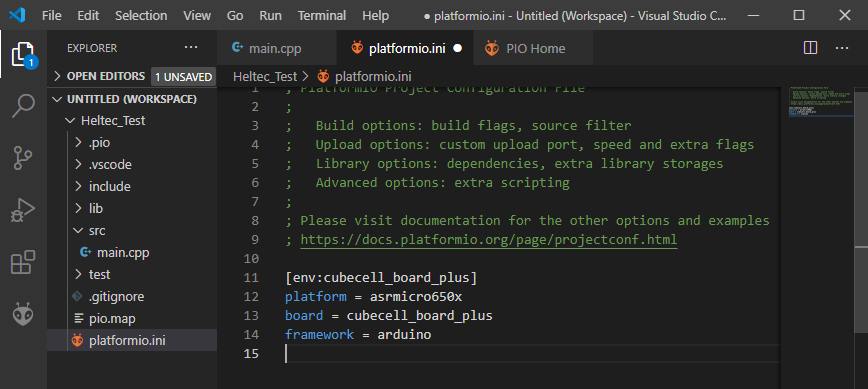868x389 pixels.
Task: Open Run and Debug view icon
Action: (x=23, y=210)
